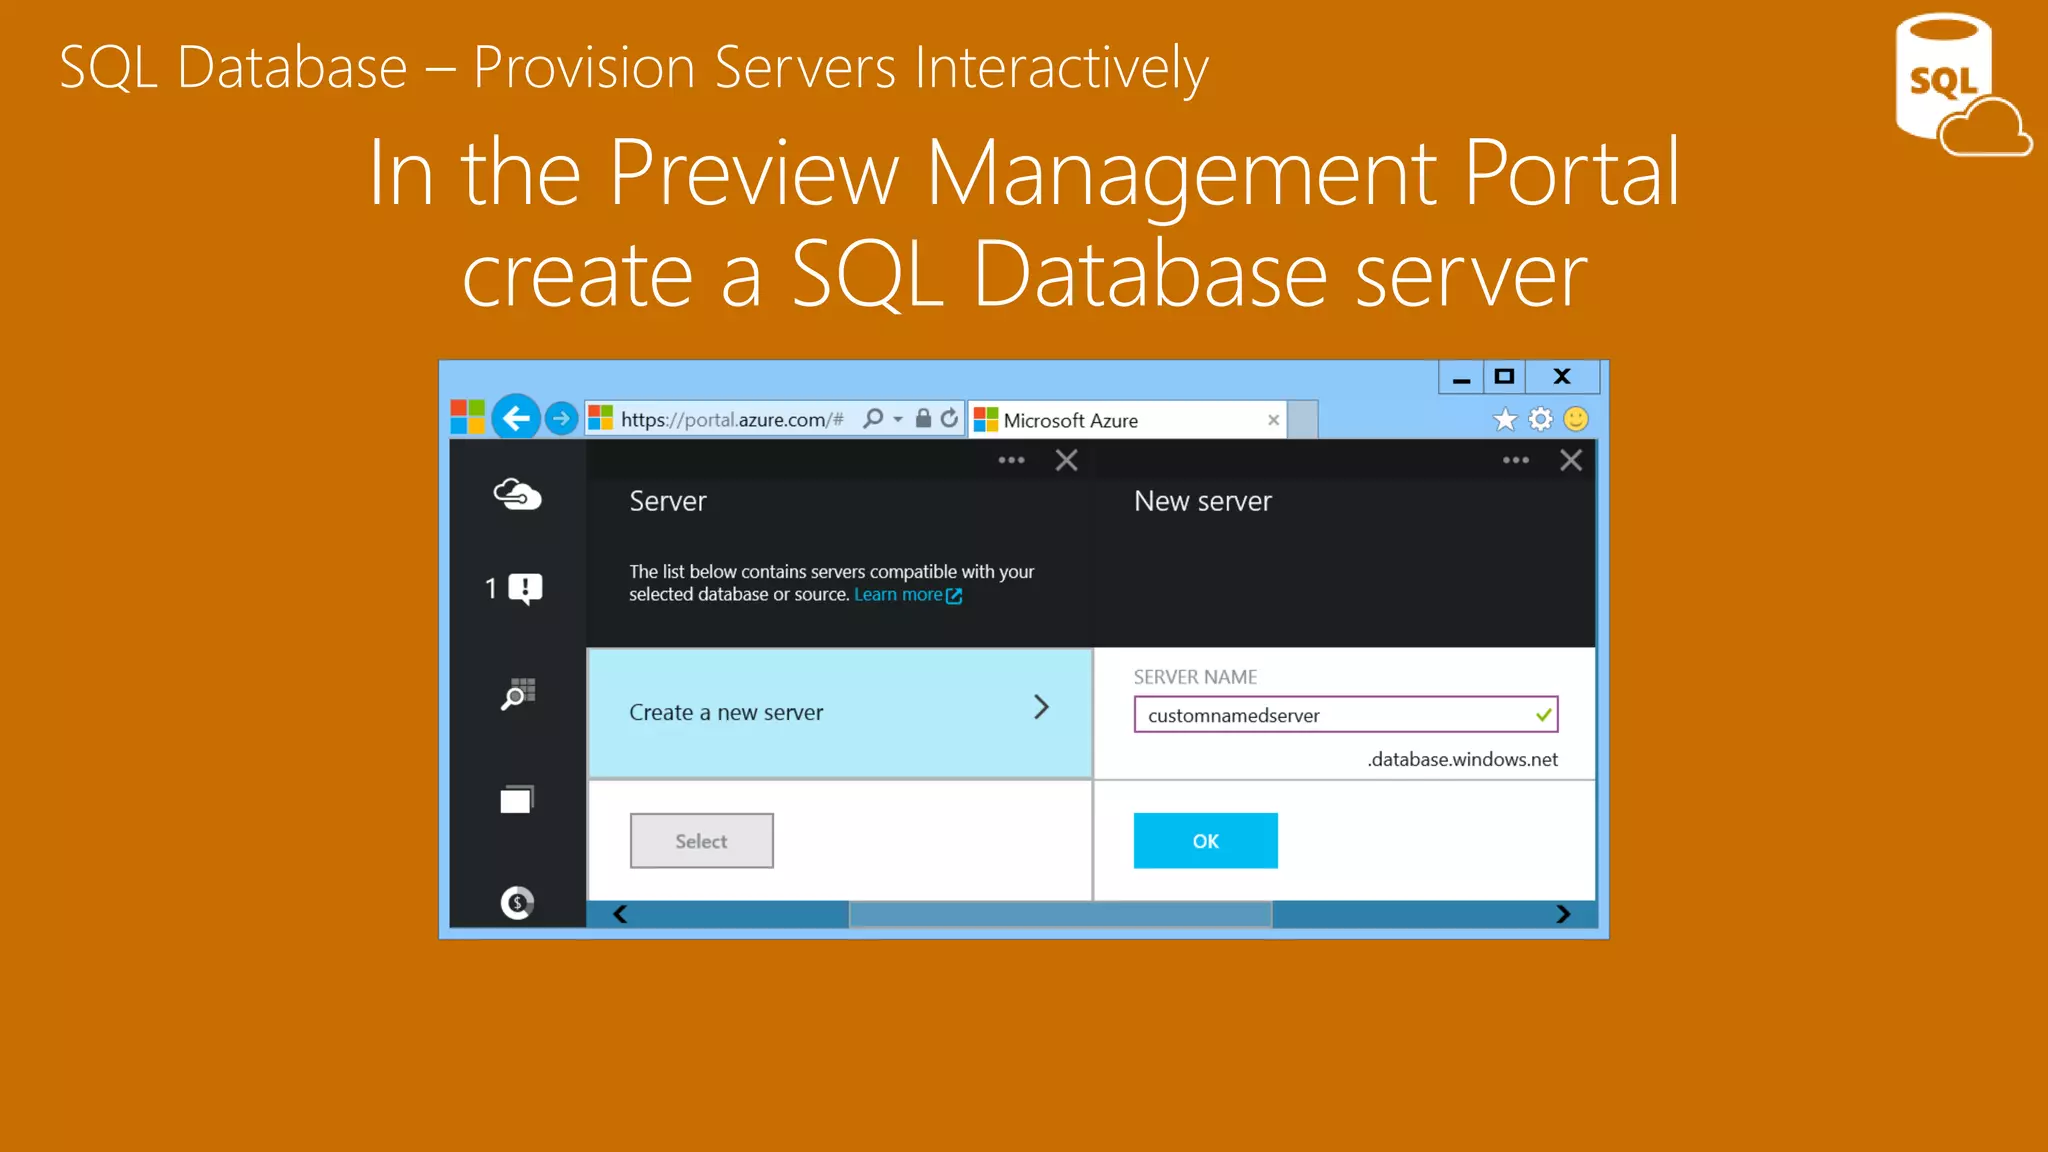Click the Azure cloud home icon in sidebar

(517, 494)
